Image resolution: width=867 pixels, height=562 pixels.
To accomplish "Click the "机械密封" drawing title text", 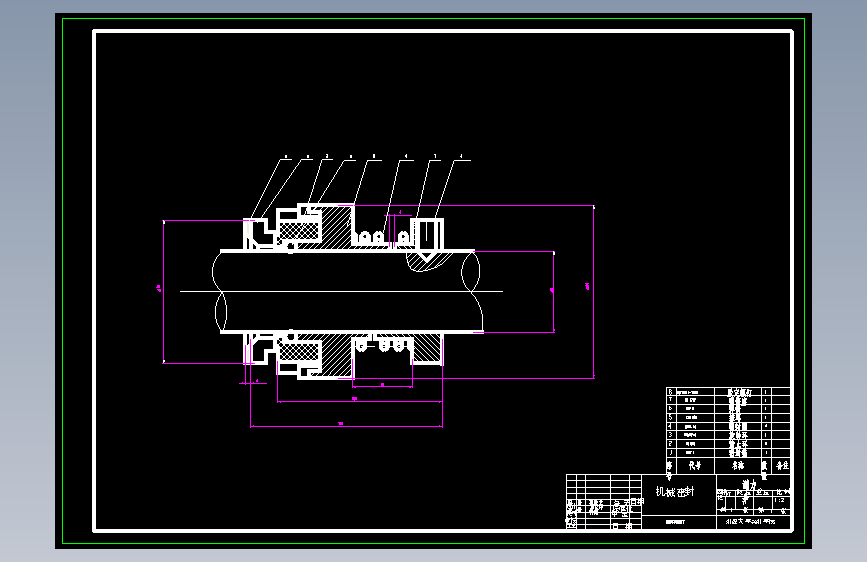I will [x=675, y=492].
